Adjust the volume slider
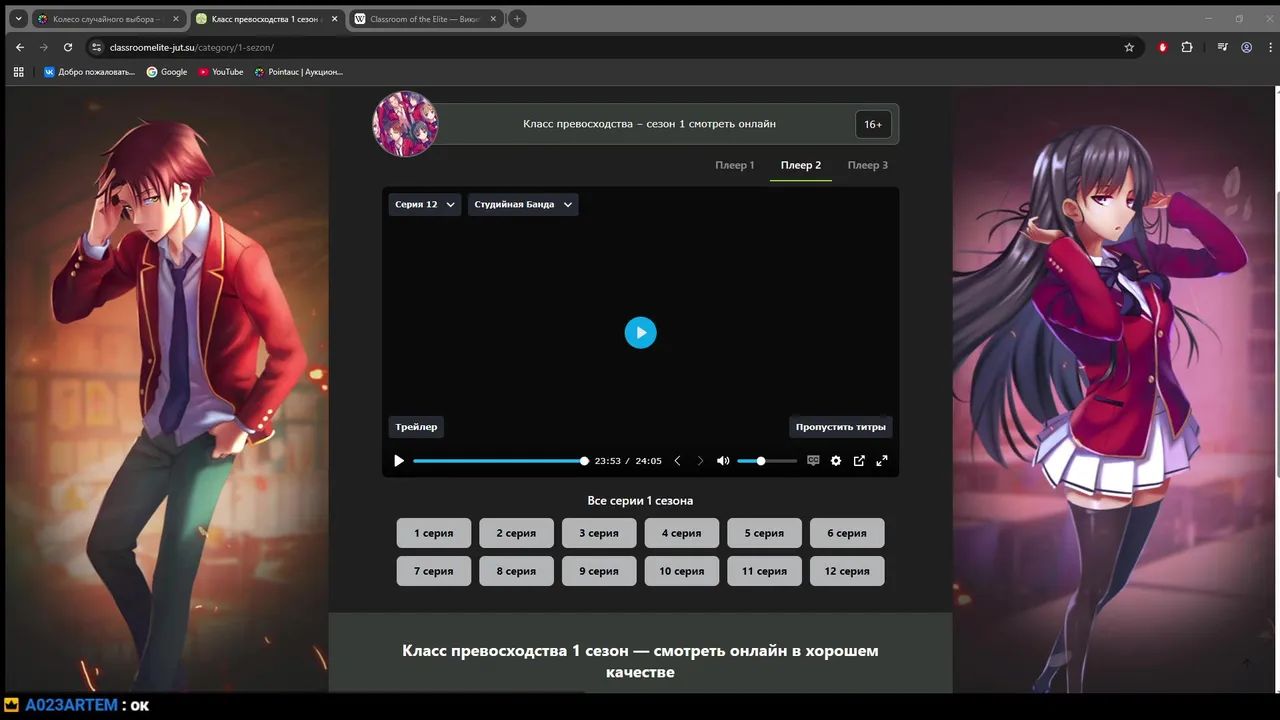Viewport: 1280px width, 720px height. pyautogui.click(x=767, y=461)
